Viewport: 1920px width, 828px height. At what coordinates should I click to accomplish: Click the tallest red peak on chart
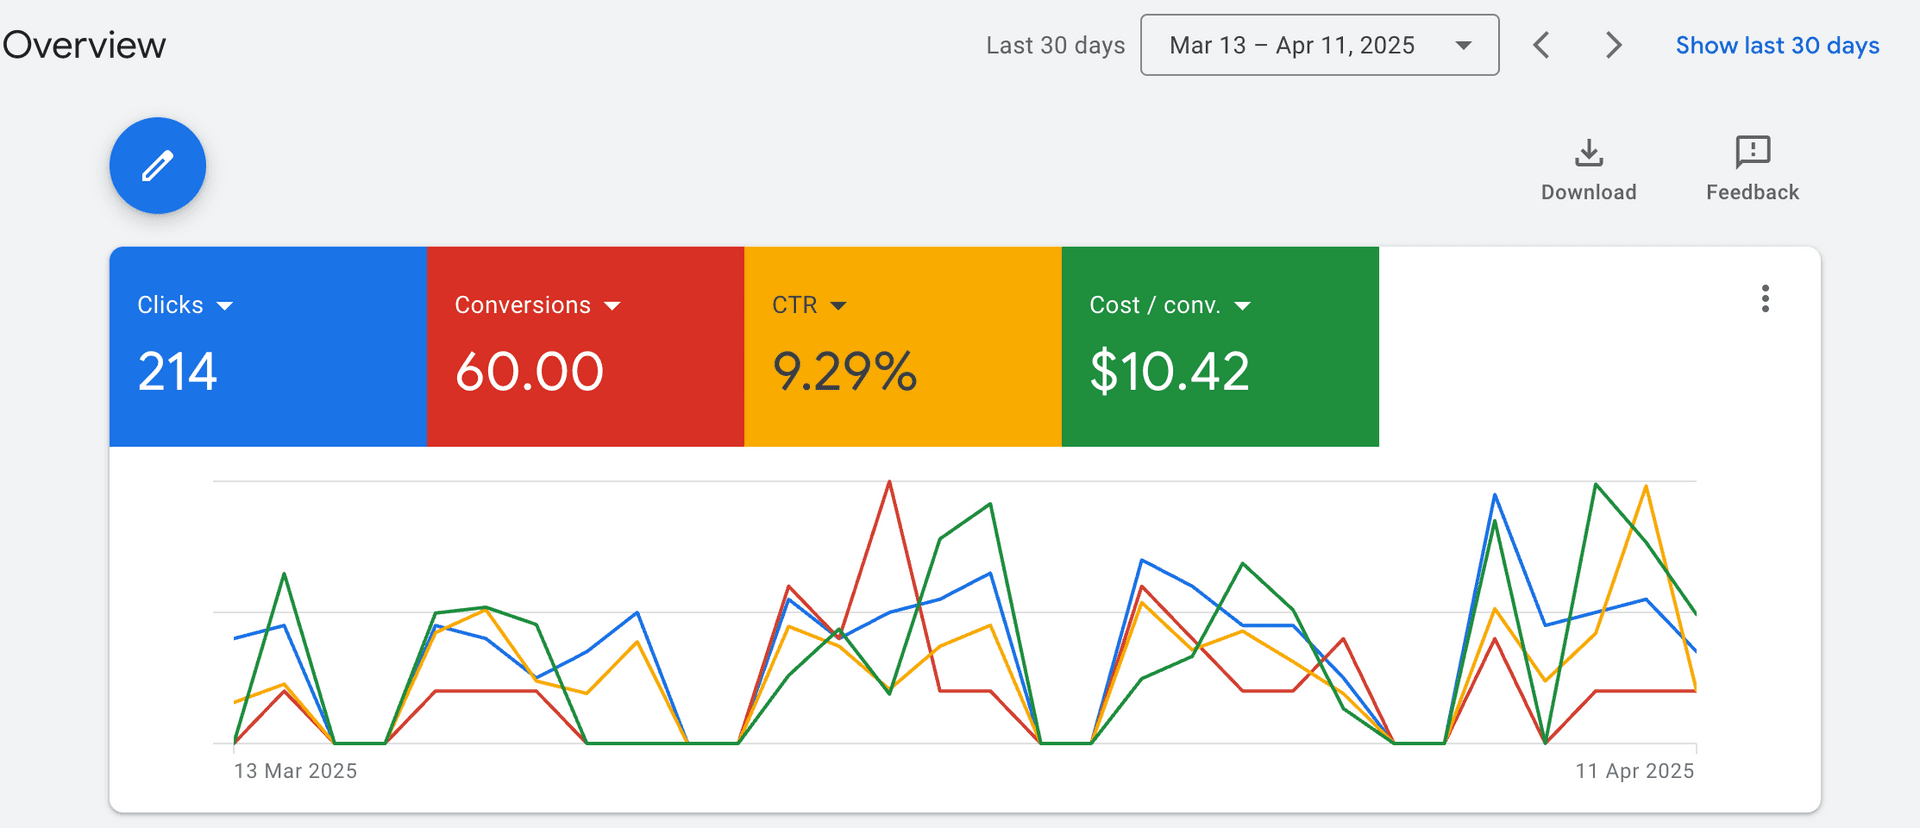[x=889, y=483]
